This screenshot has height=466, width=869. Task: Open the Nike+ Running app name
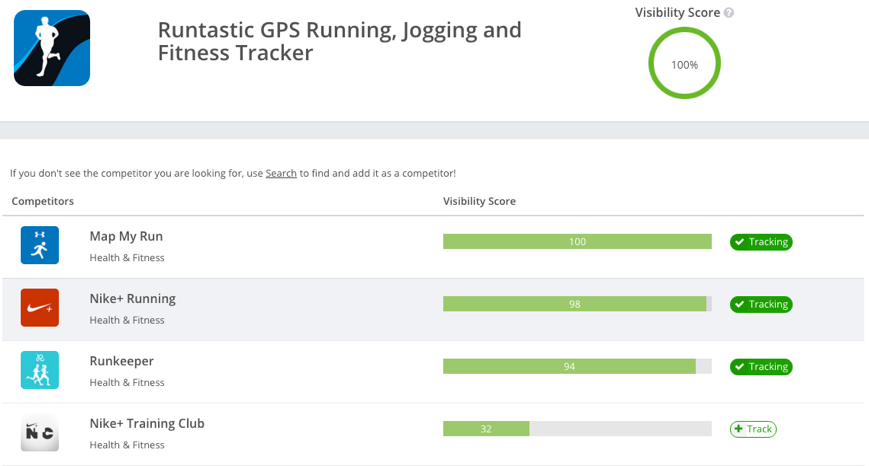click(x=132, y=299)
